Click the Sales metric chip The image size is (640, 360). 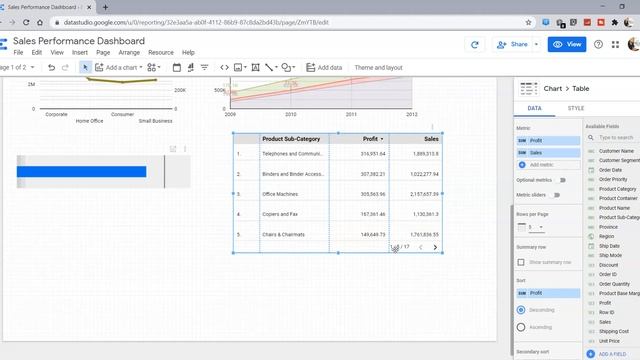pos(548,153)
